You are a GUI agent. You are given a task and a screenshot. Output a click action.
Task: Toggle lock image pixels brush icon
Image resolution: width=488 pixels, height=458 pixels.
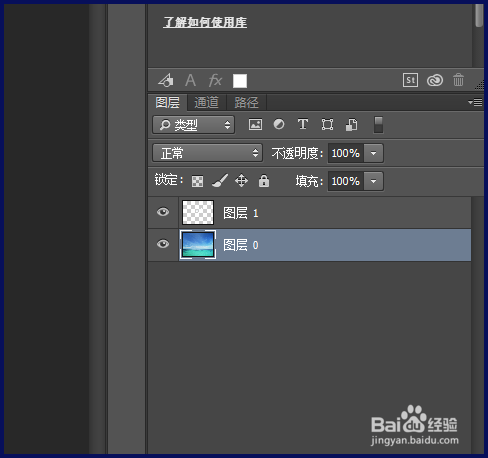[x=220, y=181]
